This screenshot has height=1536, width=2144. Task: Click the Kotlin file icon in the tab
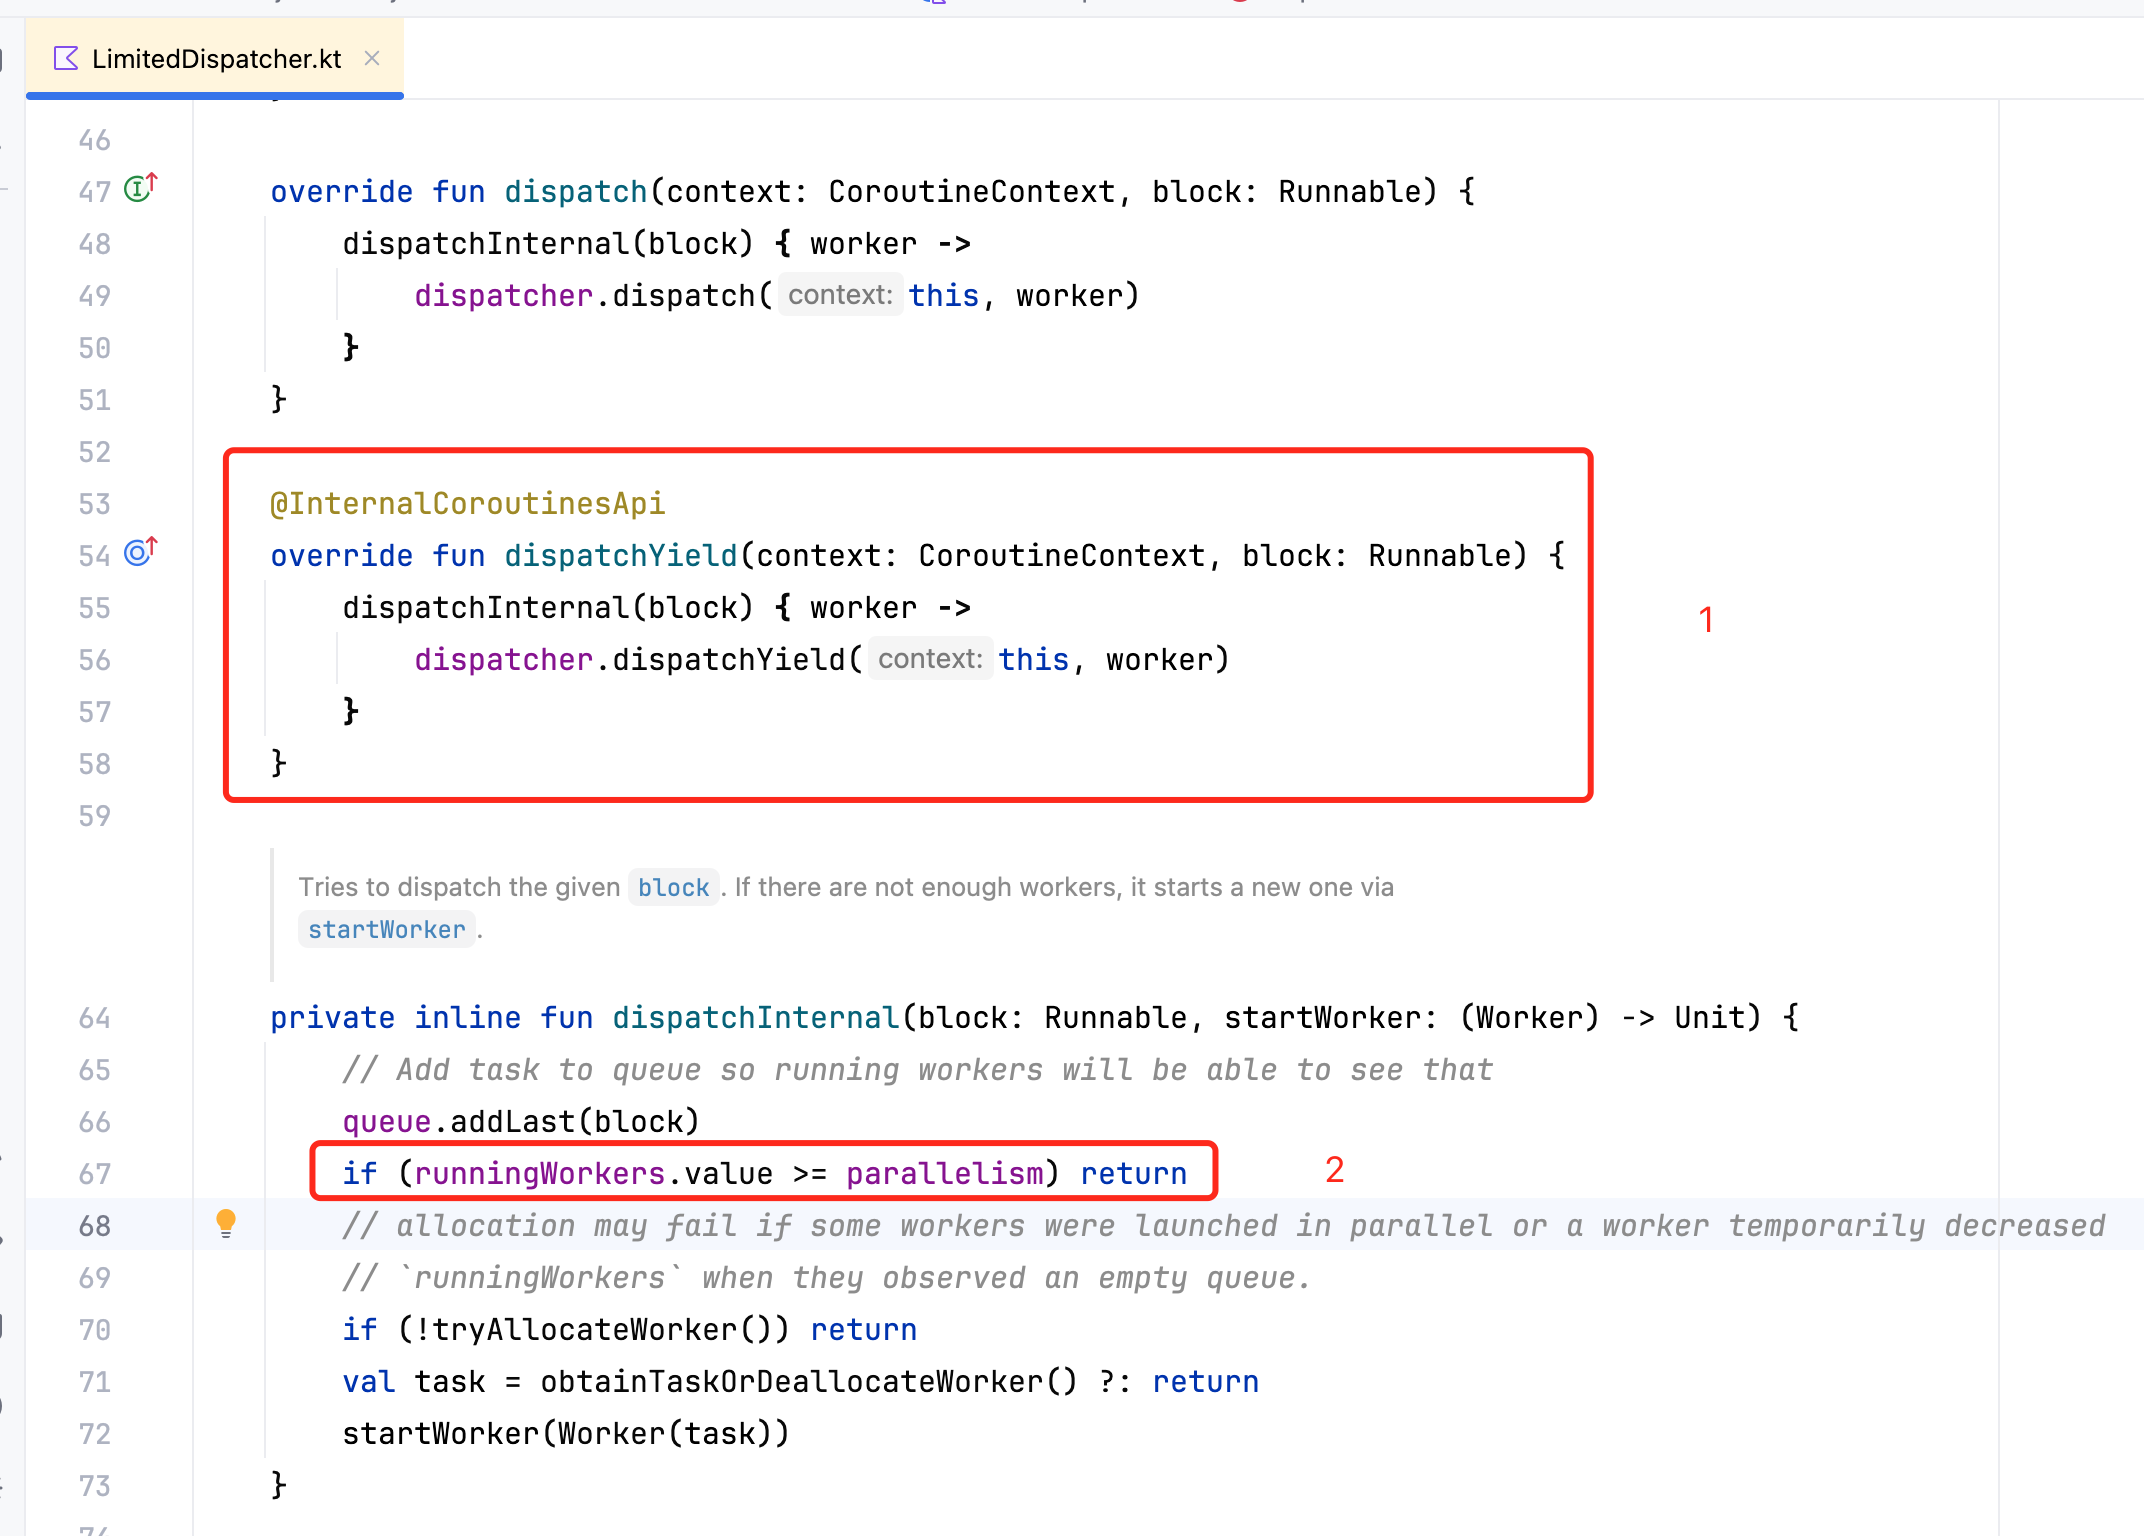tap(66, 59)
